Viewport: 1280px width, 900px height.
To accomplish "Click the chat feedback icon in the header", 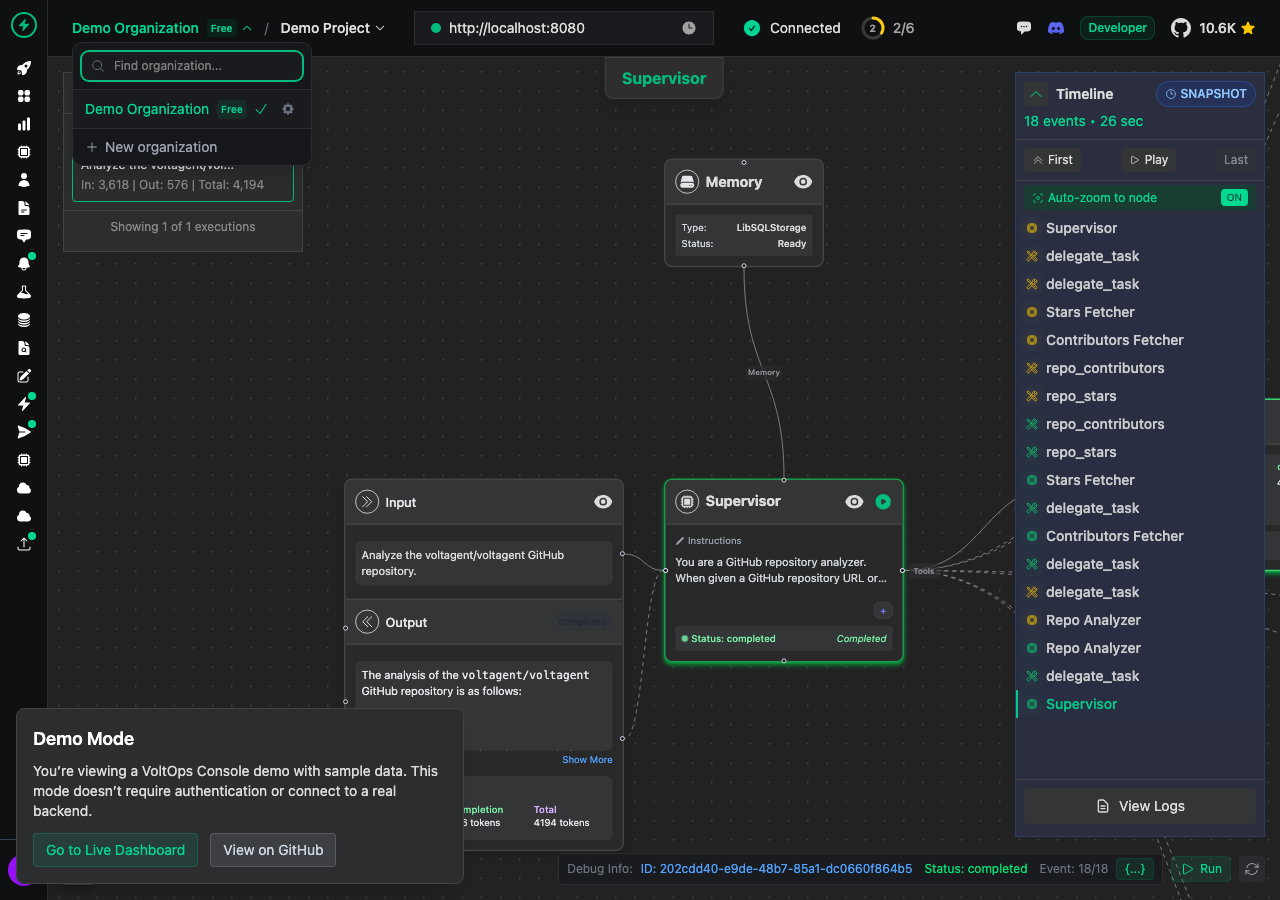I will [1024, 28].
